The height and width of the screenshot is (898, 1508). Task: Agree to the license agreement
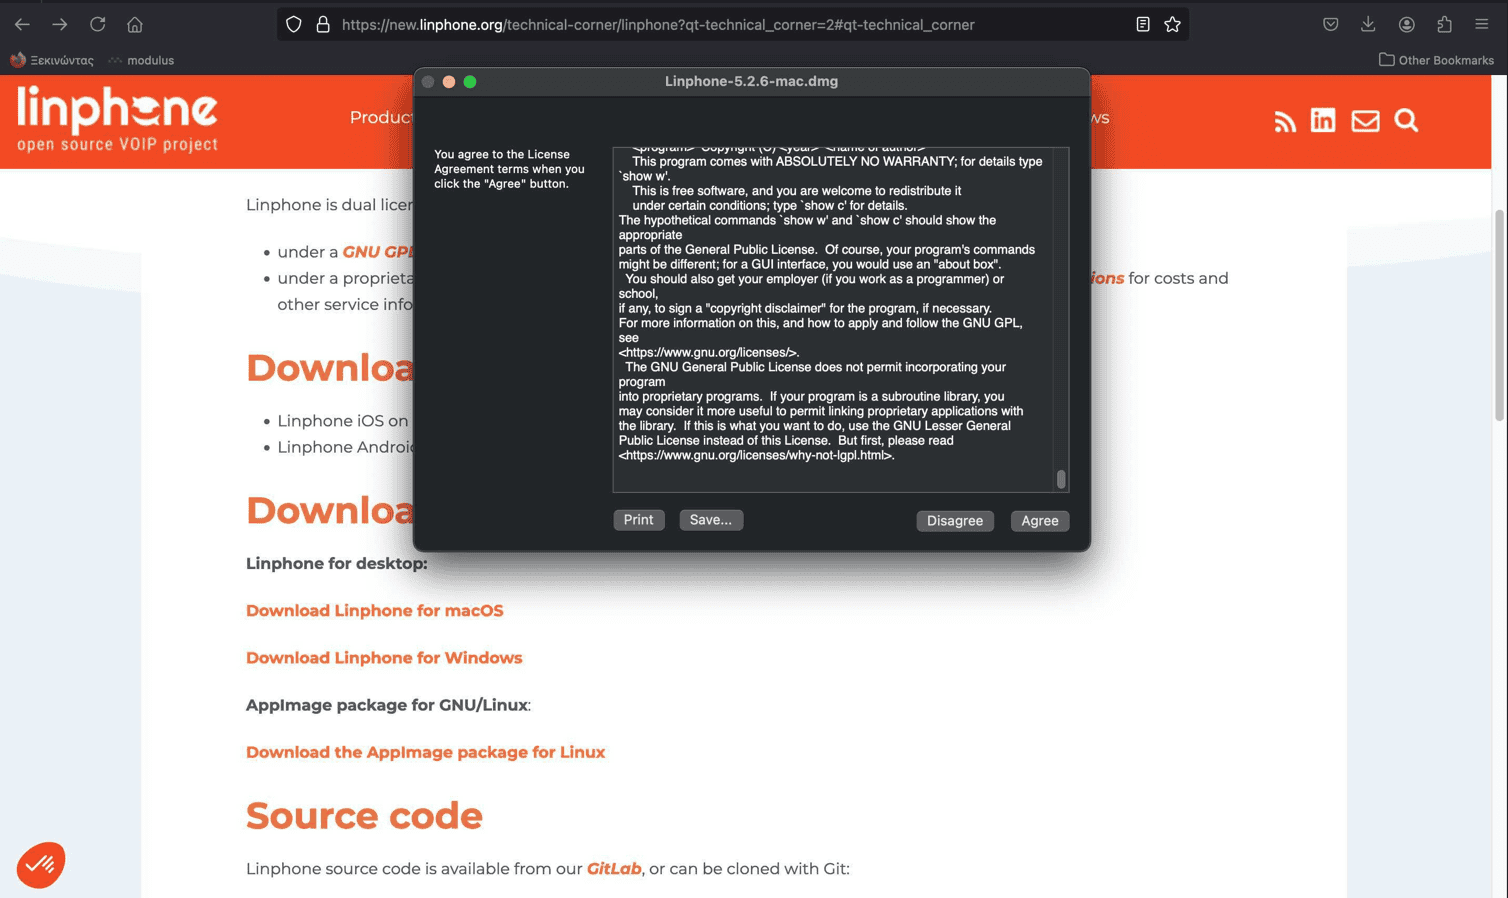[x=1039, y=521]
